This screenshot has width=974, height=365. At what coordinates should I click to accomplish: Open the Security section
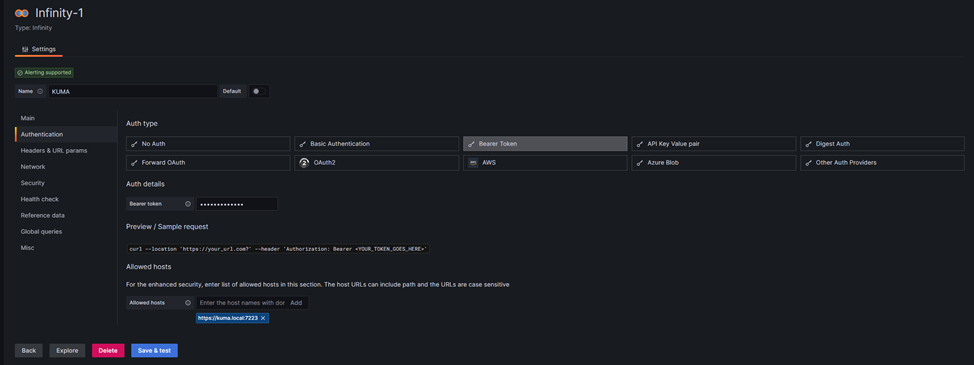(32, 182)
